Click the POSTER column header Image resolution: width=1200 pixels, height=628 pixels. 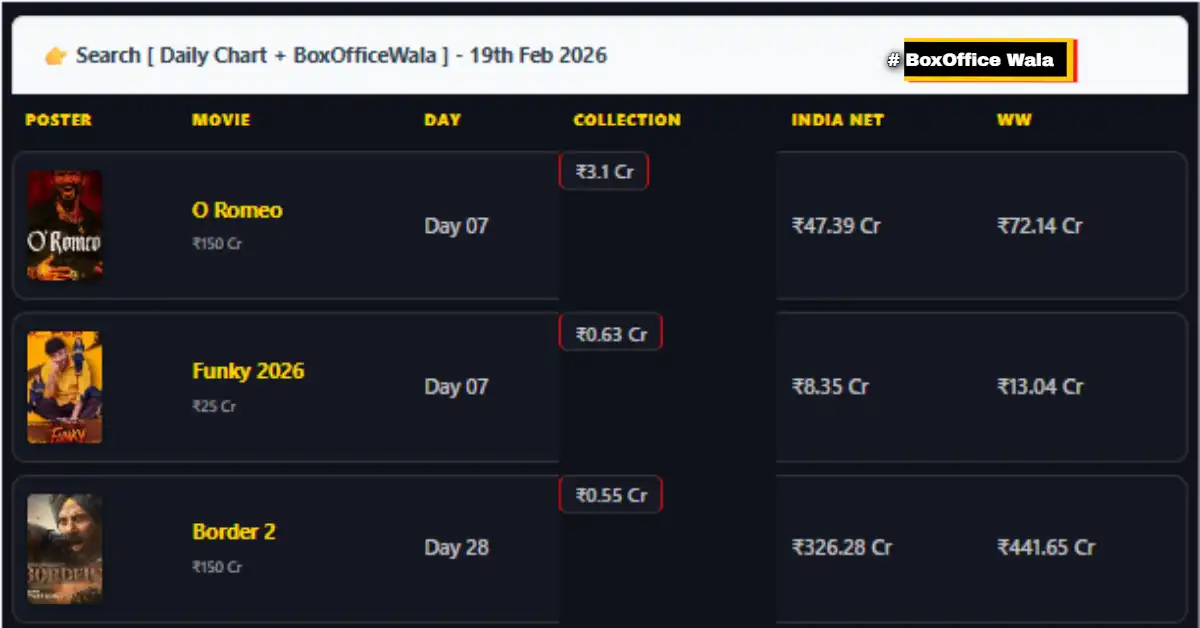point(58,120)
